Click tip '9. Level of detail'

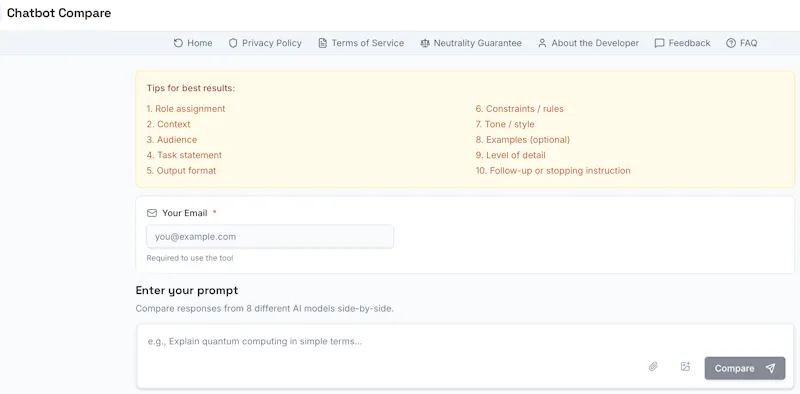click(510, 155)
